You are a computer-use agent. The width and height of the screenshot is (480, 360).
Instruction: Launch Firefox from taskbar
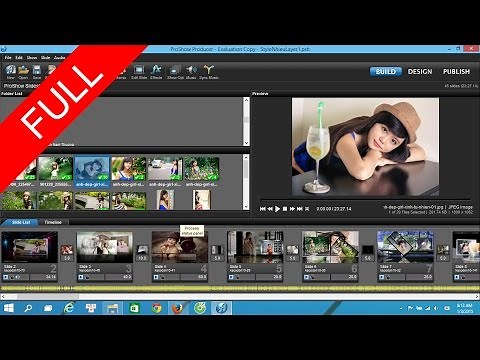click(178, 308)
